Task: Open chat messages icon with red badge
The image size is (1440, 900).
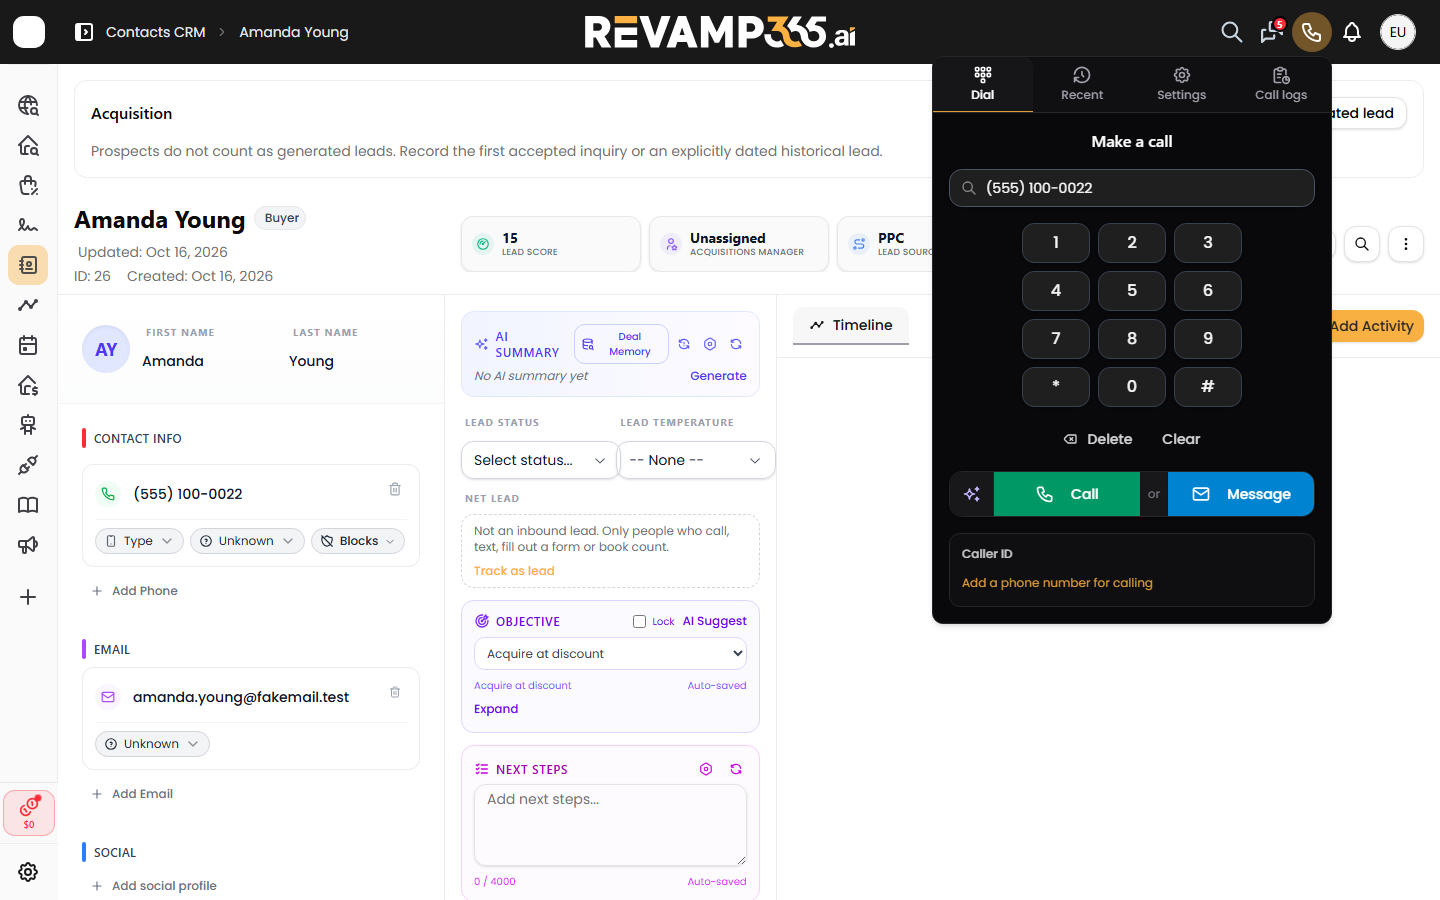Action: (x=1271, y=32)
